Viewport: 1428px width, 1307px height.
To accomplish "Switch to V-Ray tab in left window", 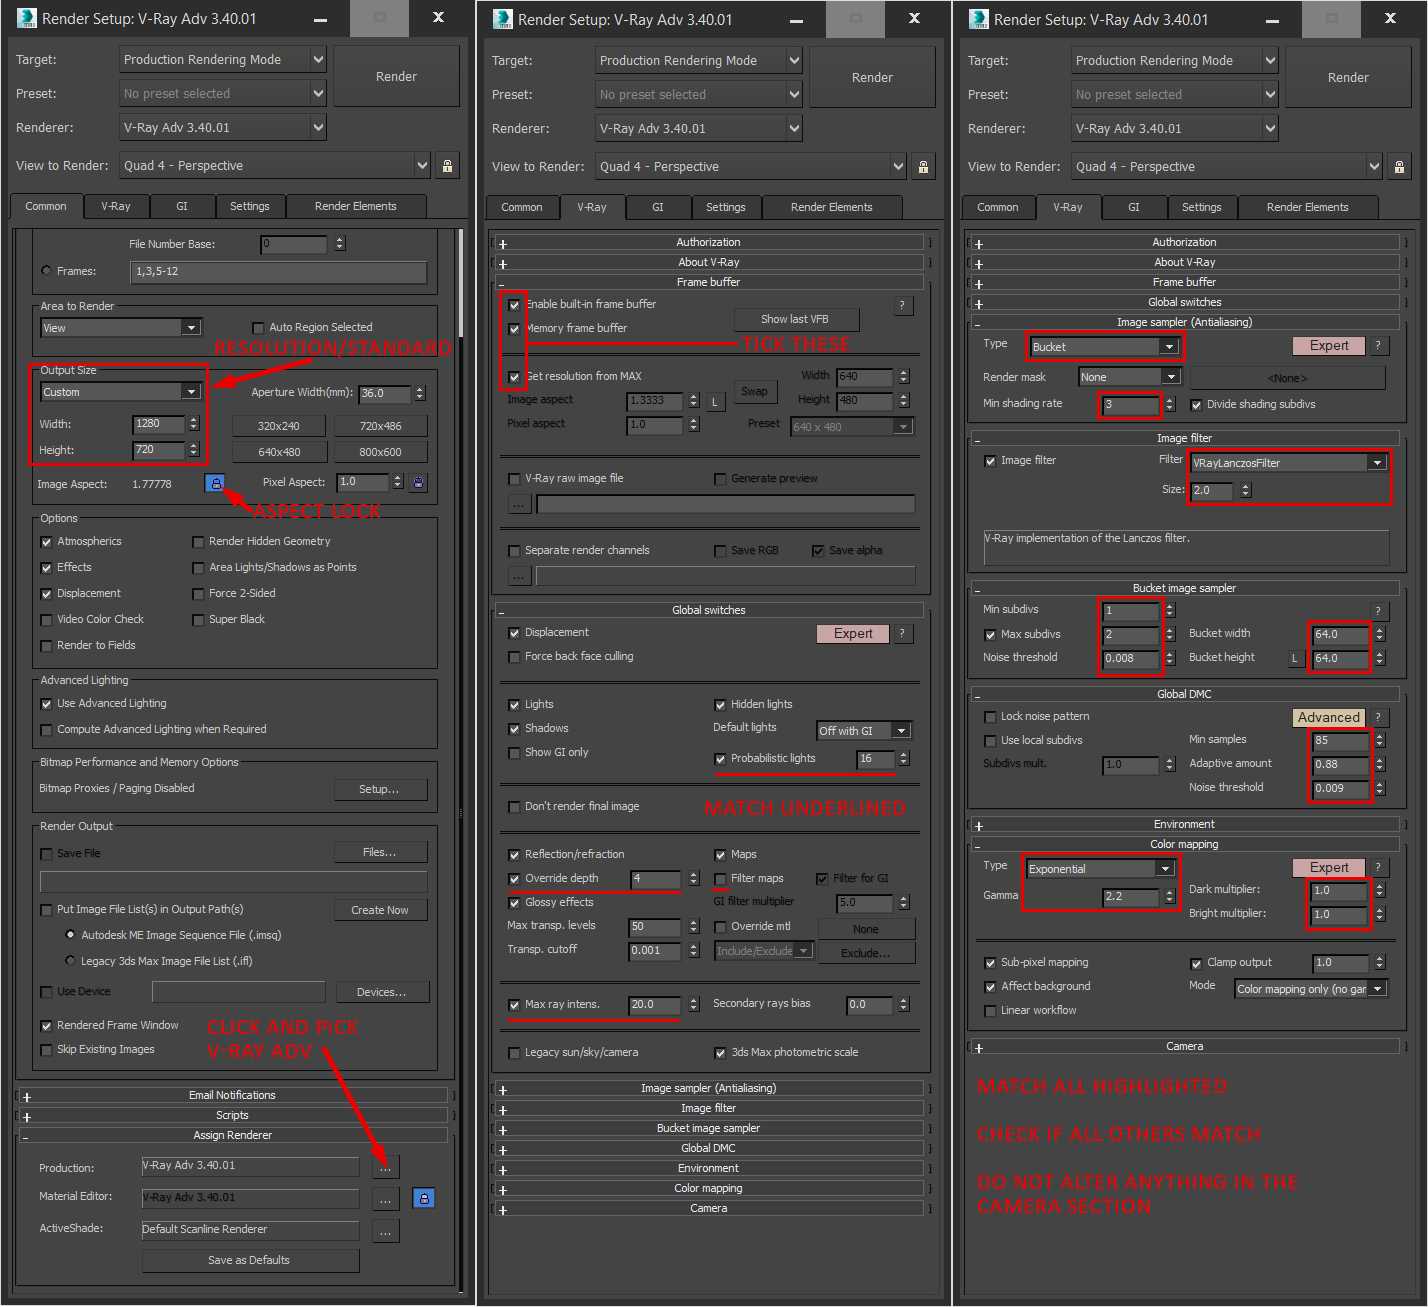I will [x=115, y=206].
